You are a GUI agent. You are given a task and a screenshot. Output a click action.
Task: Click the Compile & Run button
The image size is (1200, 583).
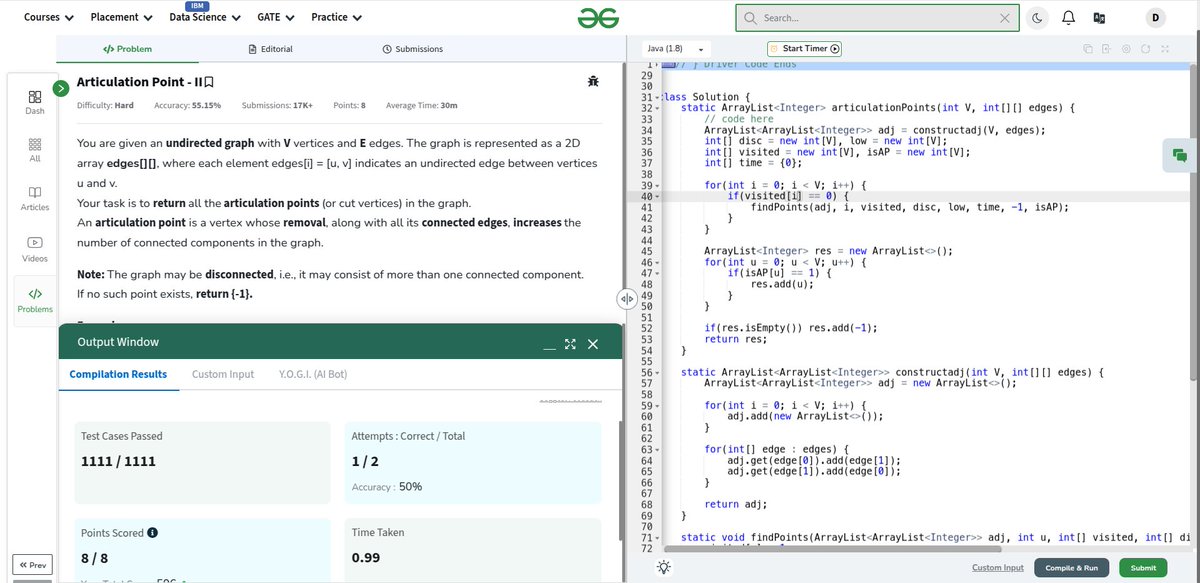(1071, 567)
